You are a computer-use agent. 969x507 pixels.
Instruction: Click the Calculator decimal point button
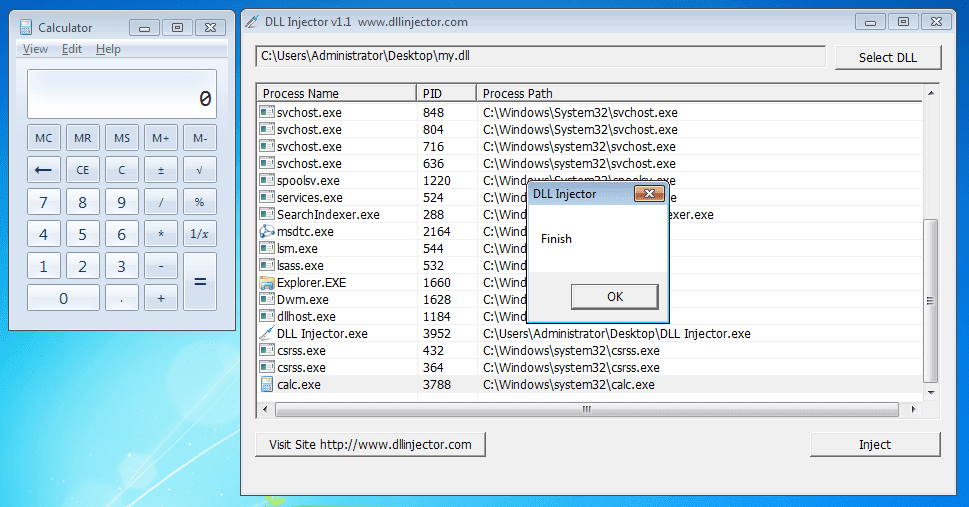122,299
